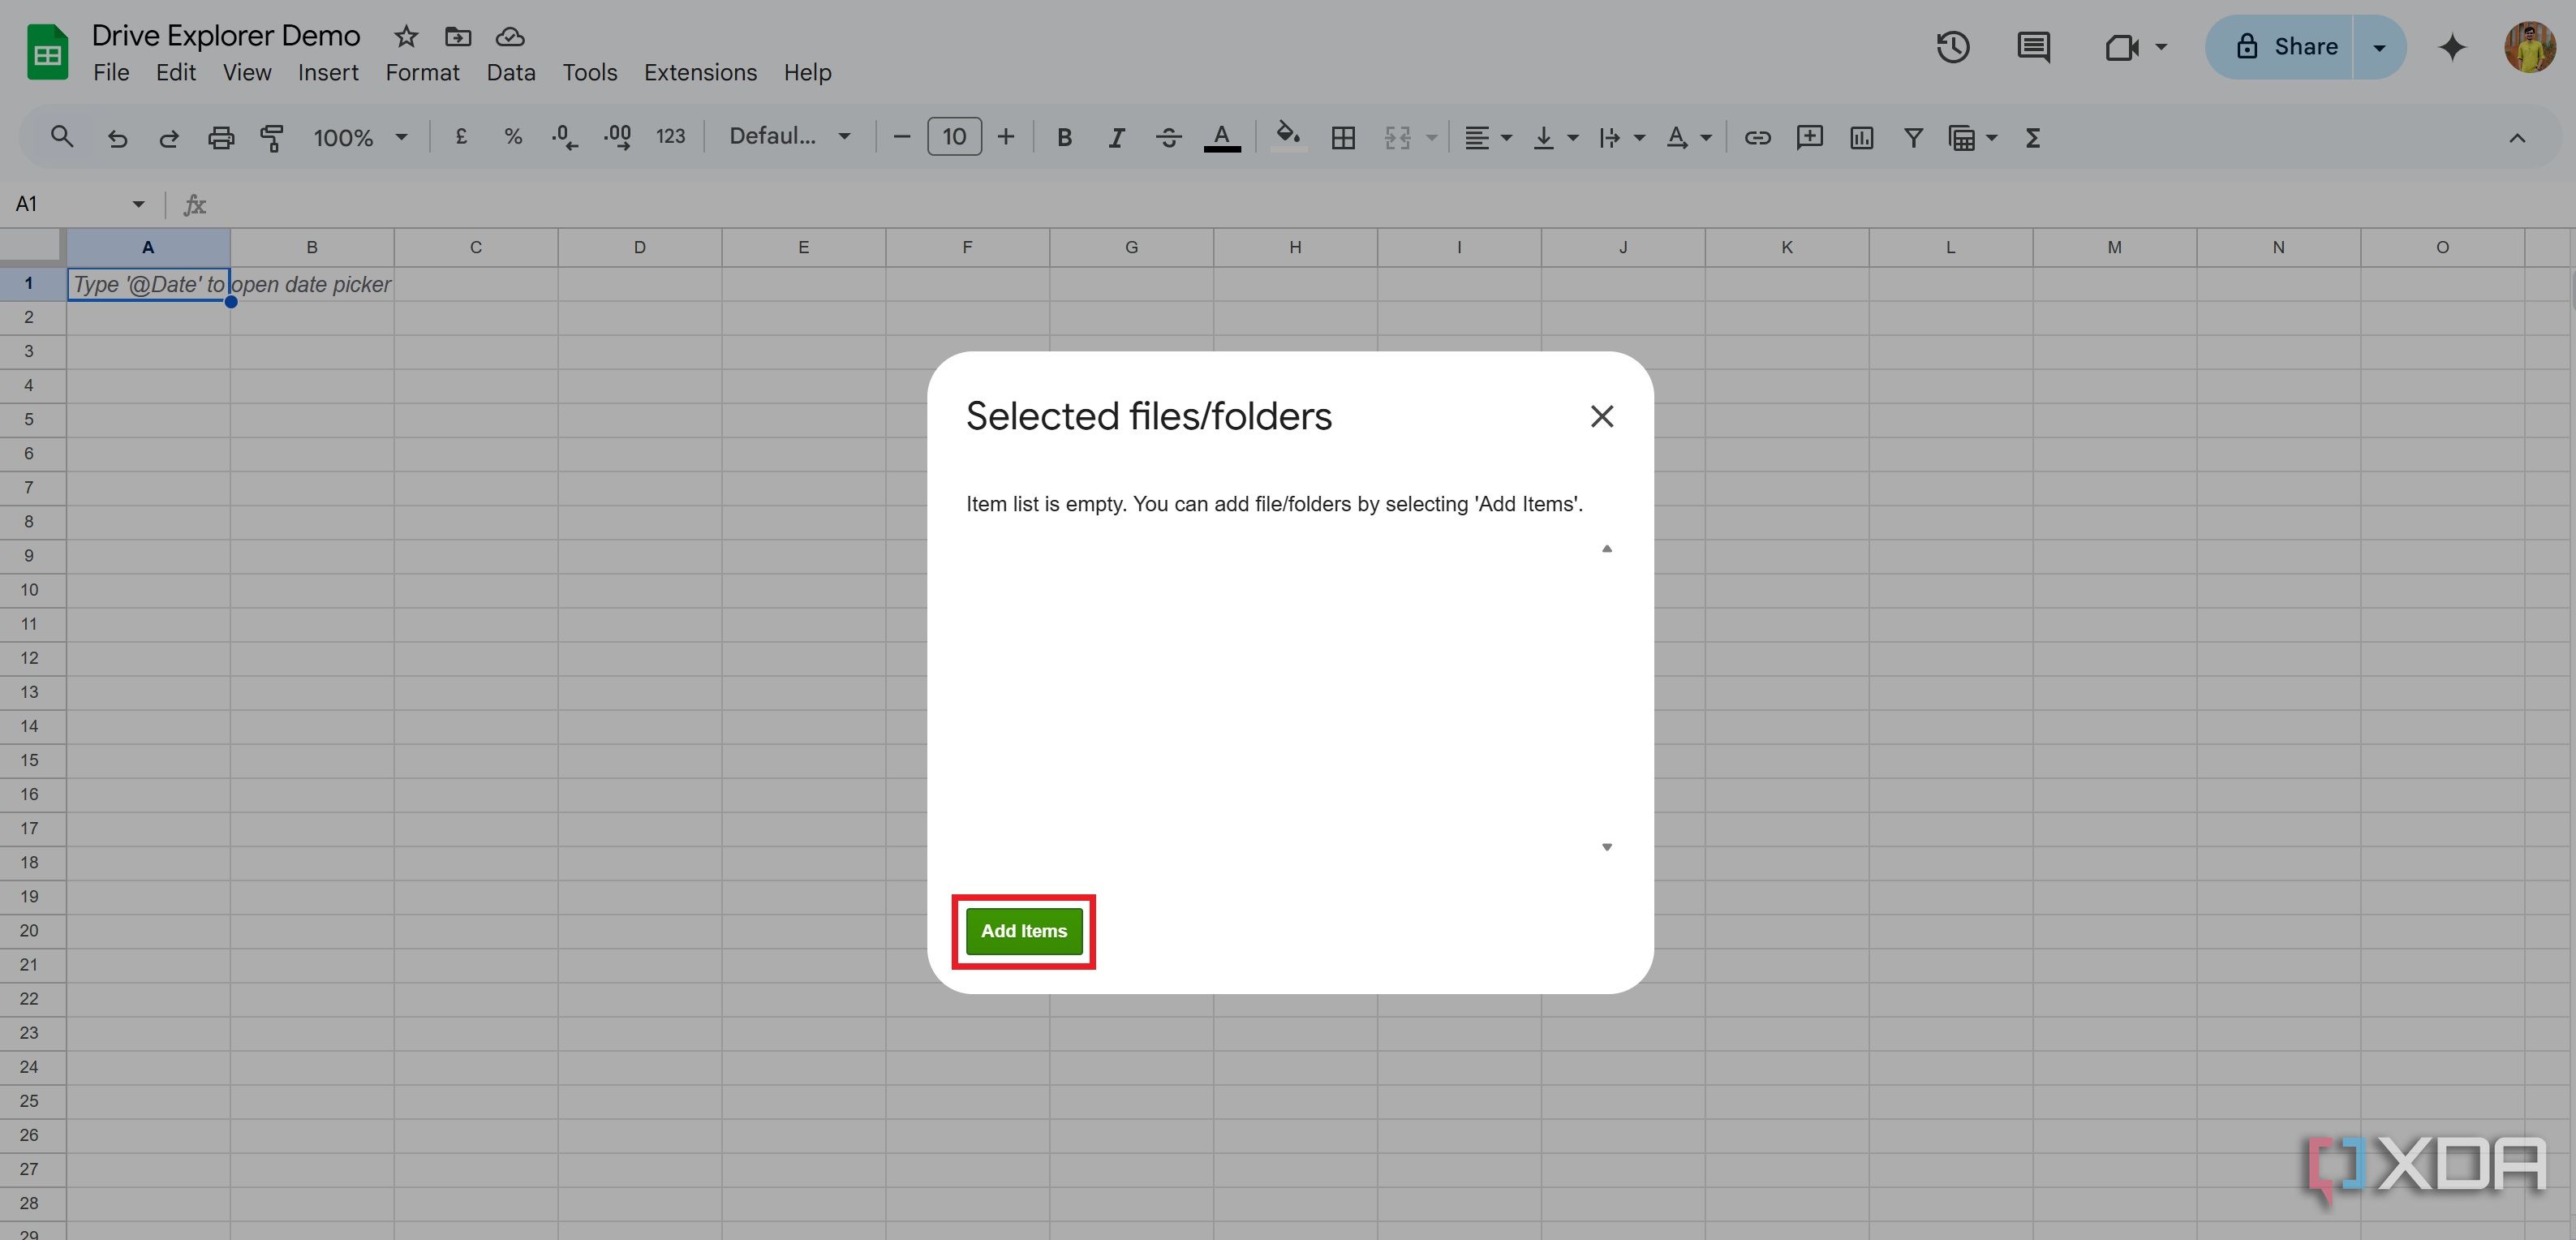Click the Name box showing A1
This screenshot has width=2576, height=1240.
coord(80,204)
